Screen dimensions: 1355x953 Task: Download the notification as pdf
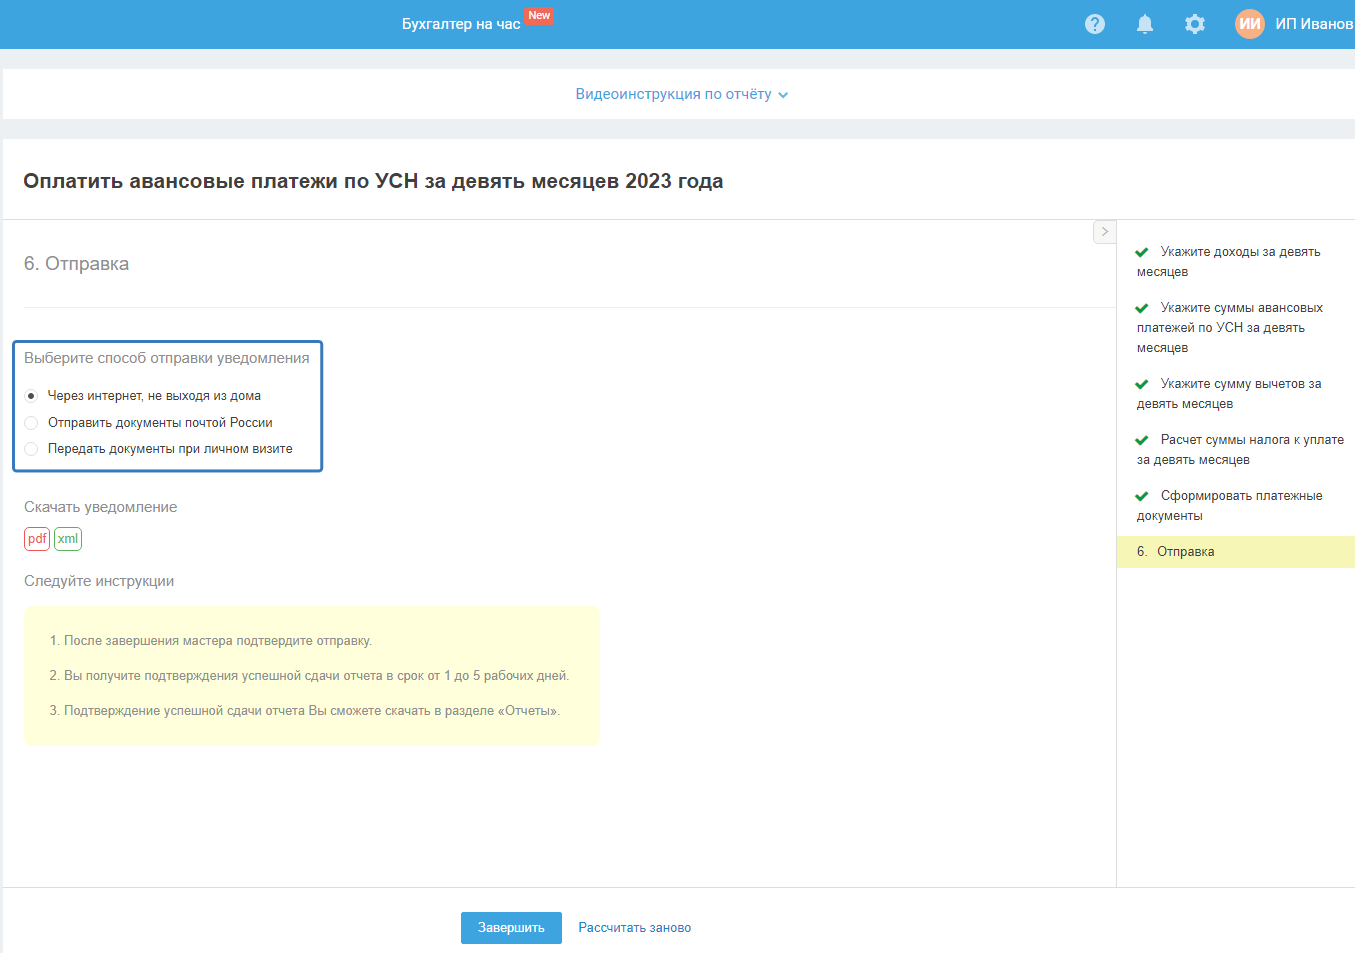[37, 539]
